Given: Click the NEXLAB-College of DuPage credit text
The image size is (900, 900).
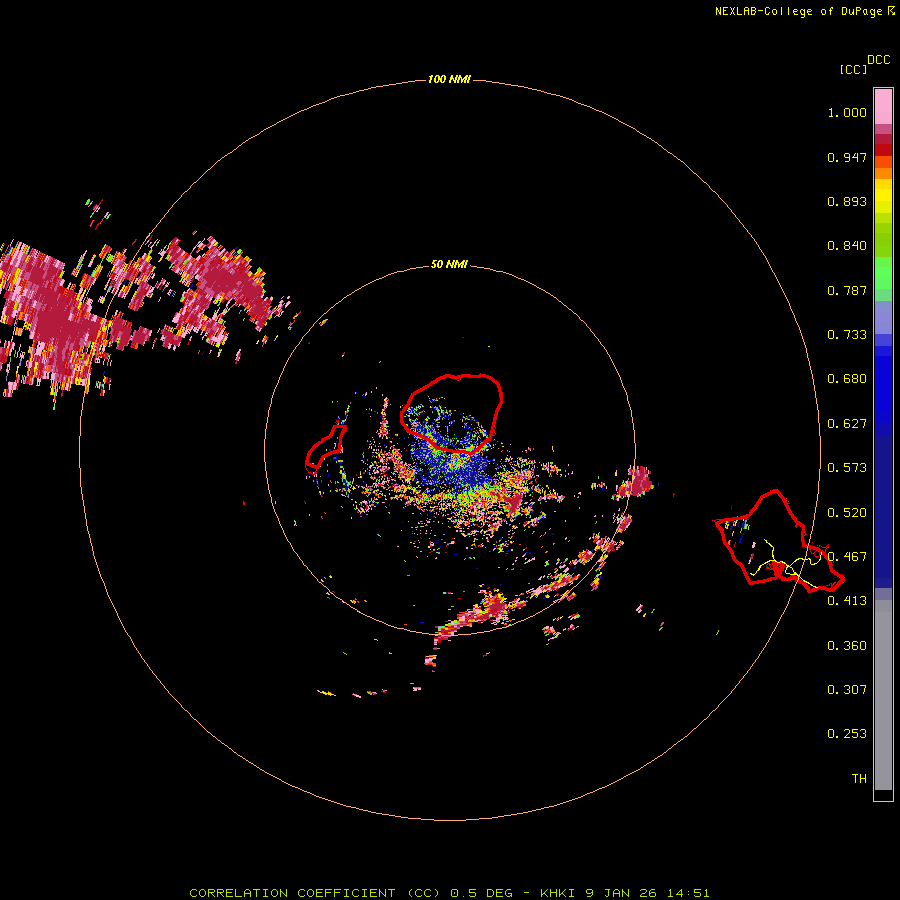Looking at the screenshot, I should 805,11.
